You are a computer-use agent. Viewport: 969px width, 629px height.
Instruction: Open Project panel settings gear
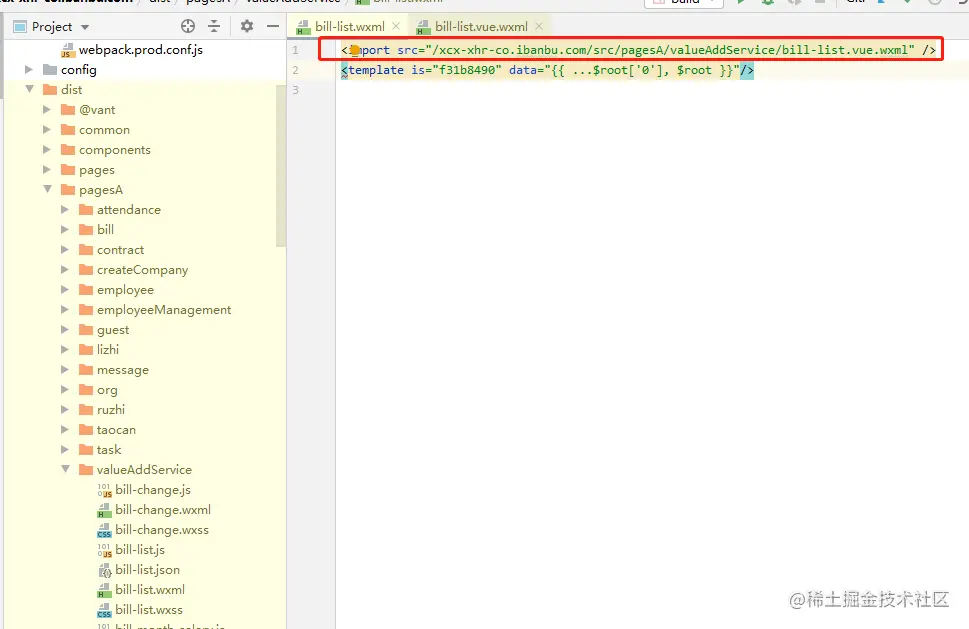click(x=247, y=26)
